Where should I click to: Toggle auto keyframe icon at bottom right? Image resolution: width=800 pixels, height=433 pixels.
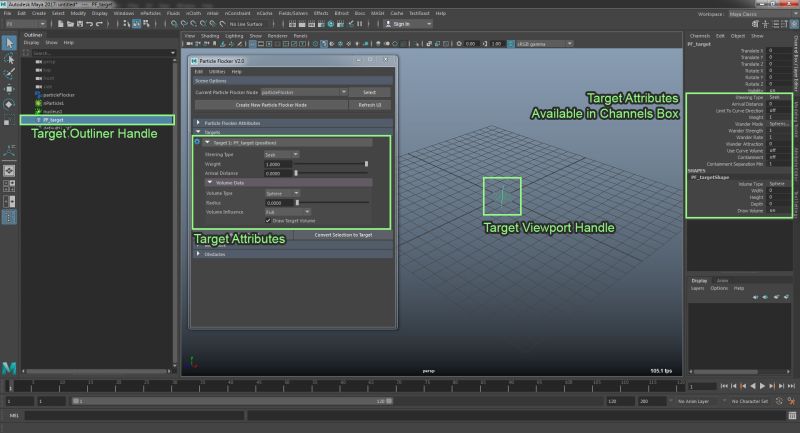(779, 401)
